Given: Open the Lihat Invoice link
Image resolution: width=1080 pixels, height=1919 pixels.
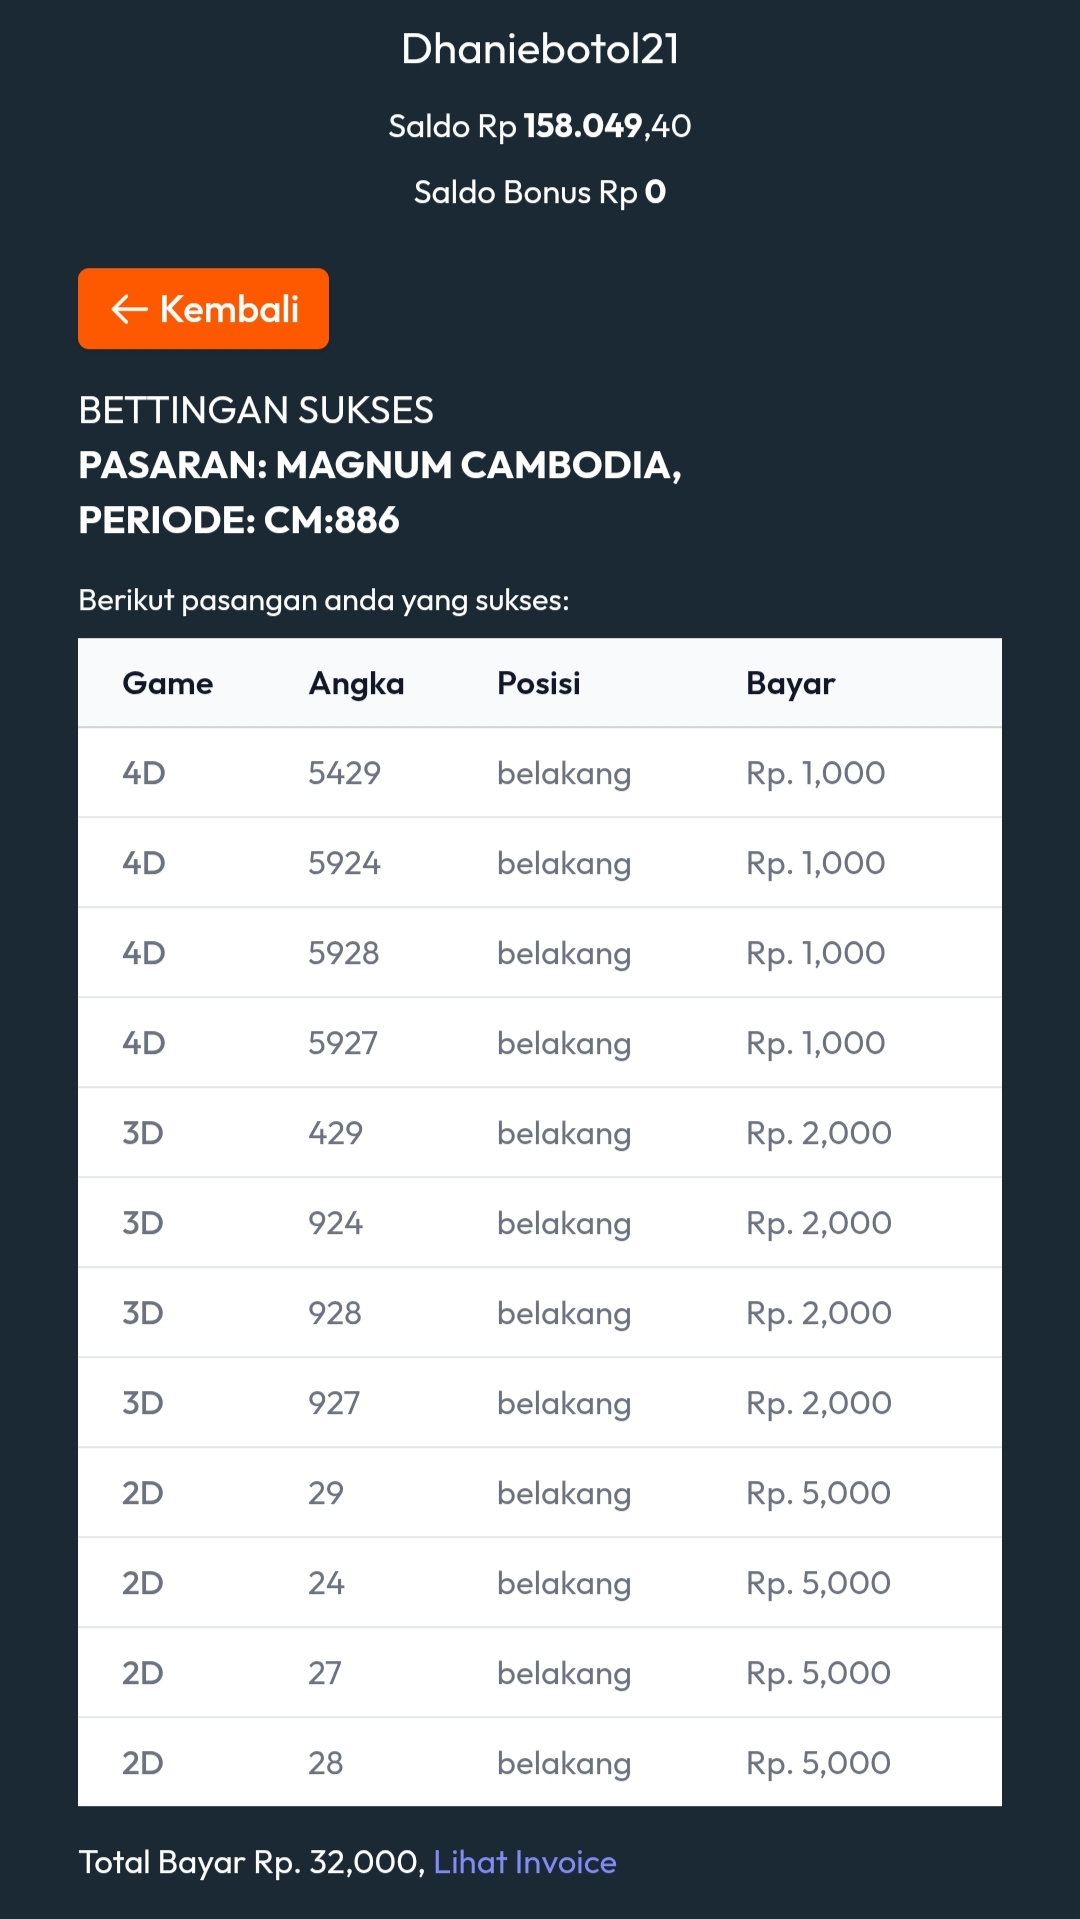Looking at the screenshot, I should (x=524, y=1862).
